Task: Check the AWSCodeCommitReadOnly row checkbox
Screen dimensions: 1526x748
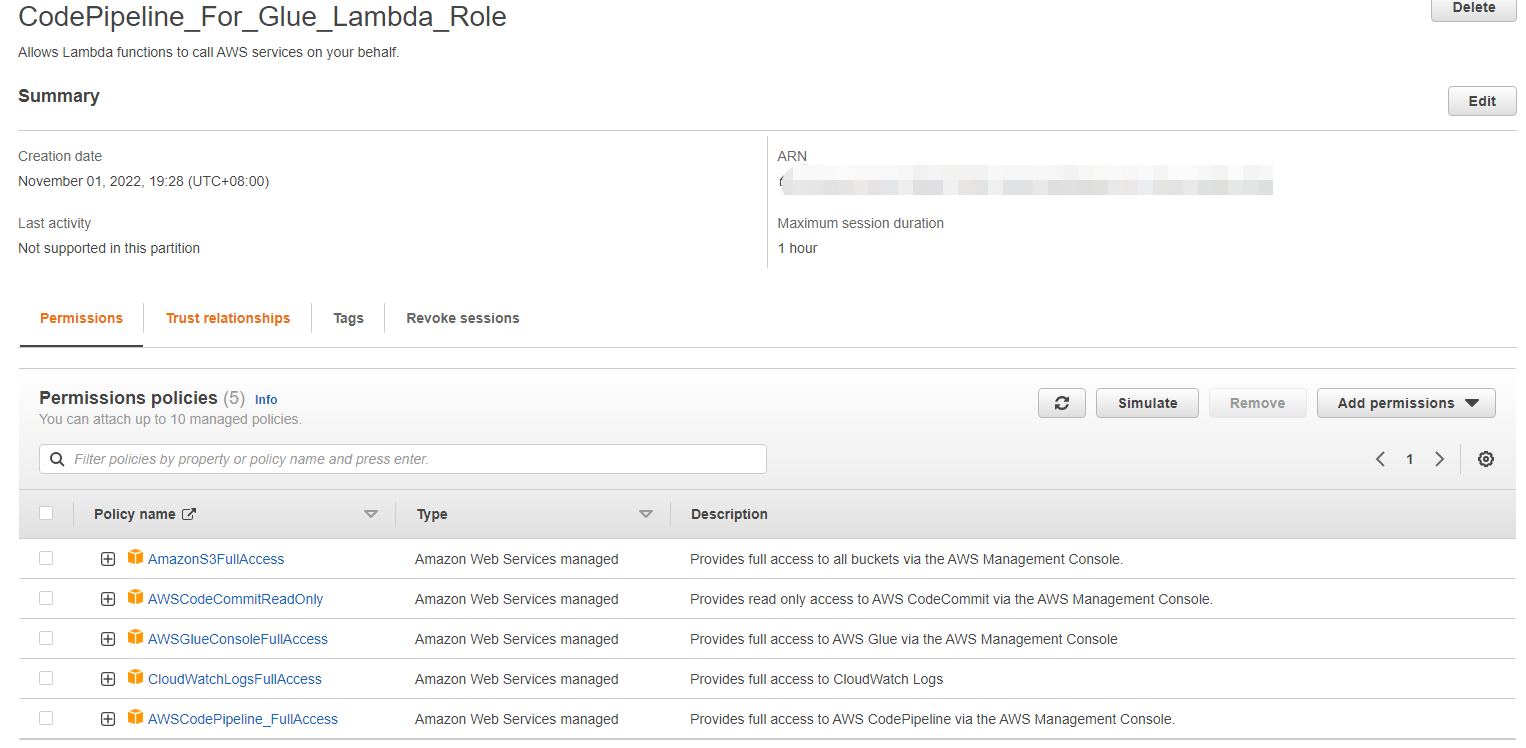Action: click(46, 598)
